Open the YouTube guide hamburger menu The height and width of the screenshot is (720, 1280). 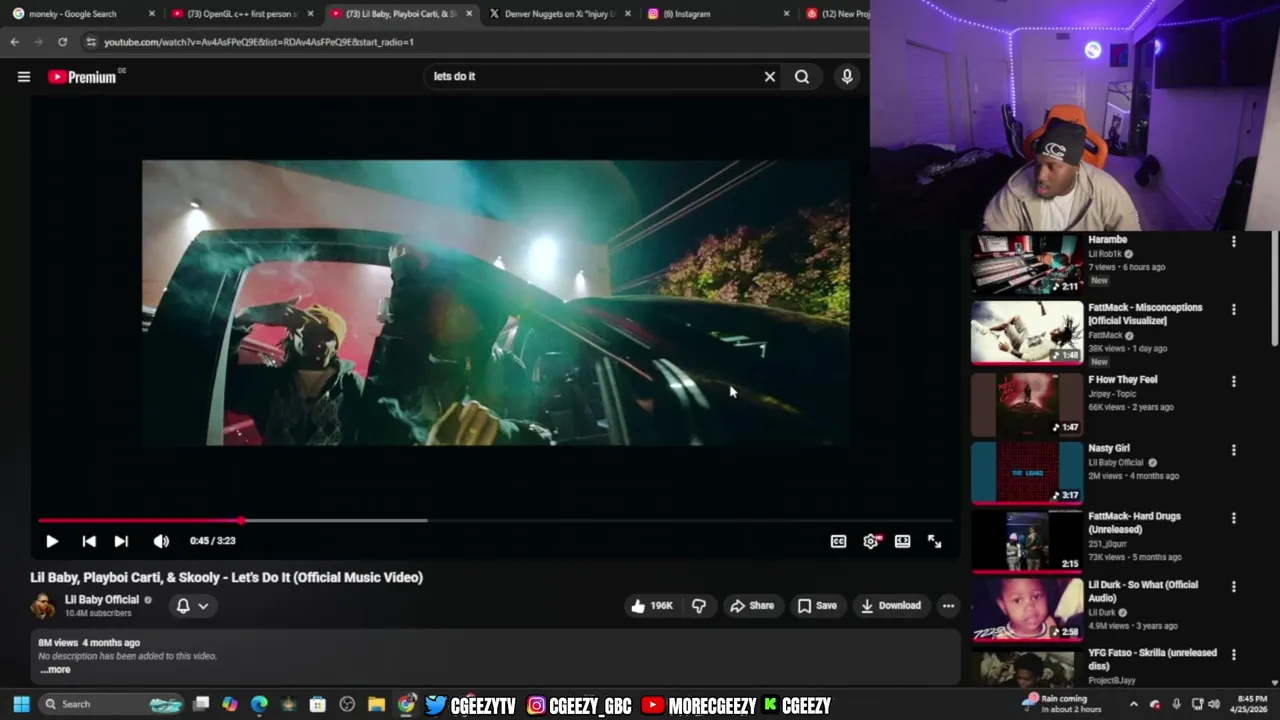click(x=24, y=77)
